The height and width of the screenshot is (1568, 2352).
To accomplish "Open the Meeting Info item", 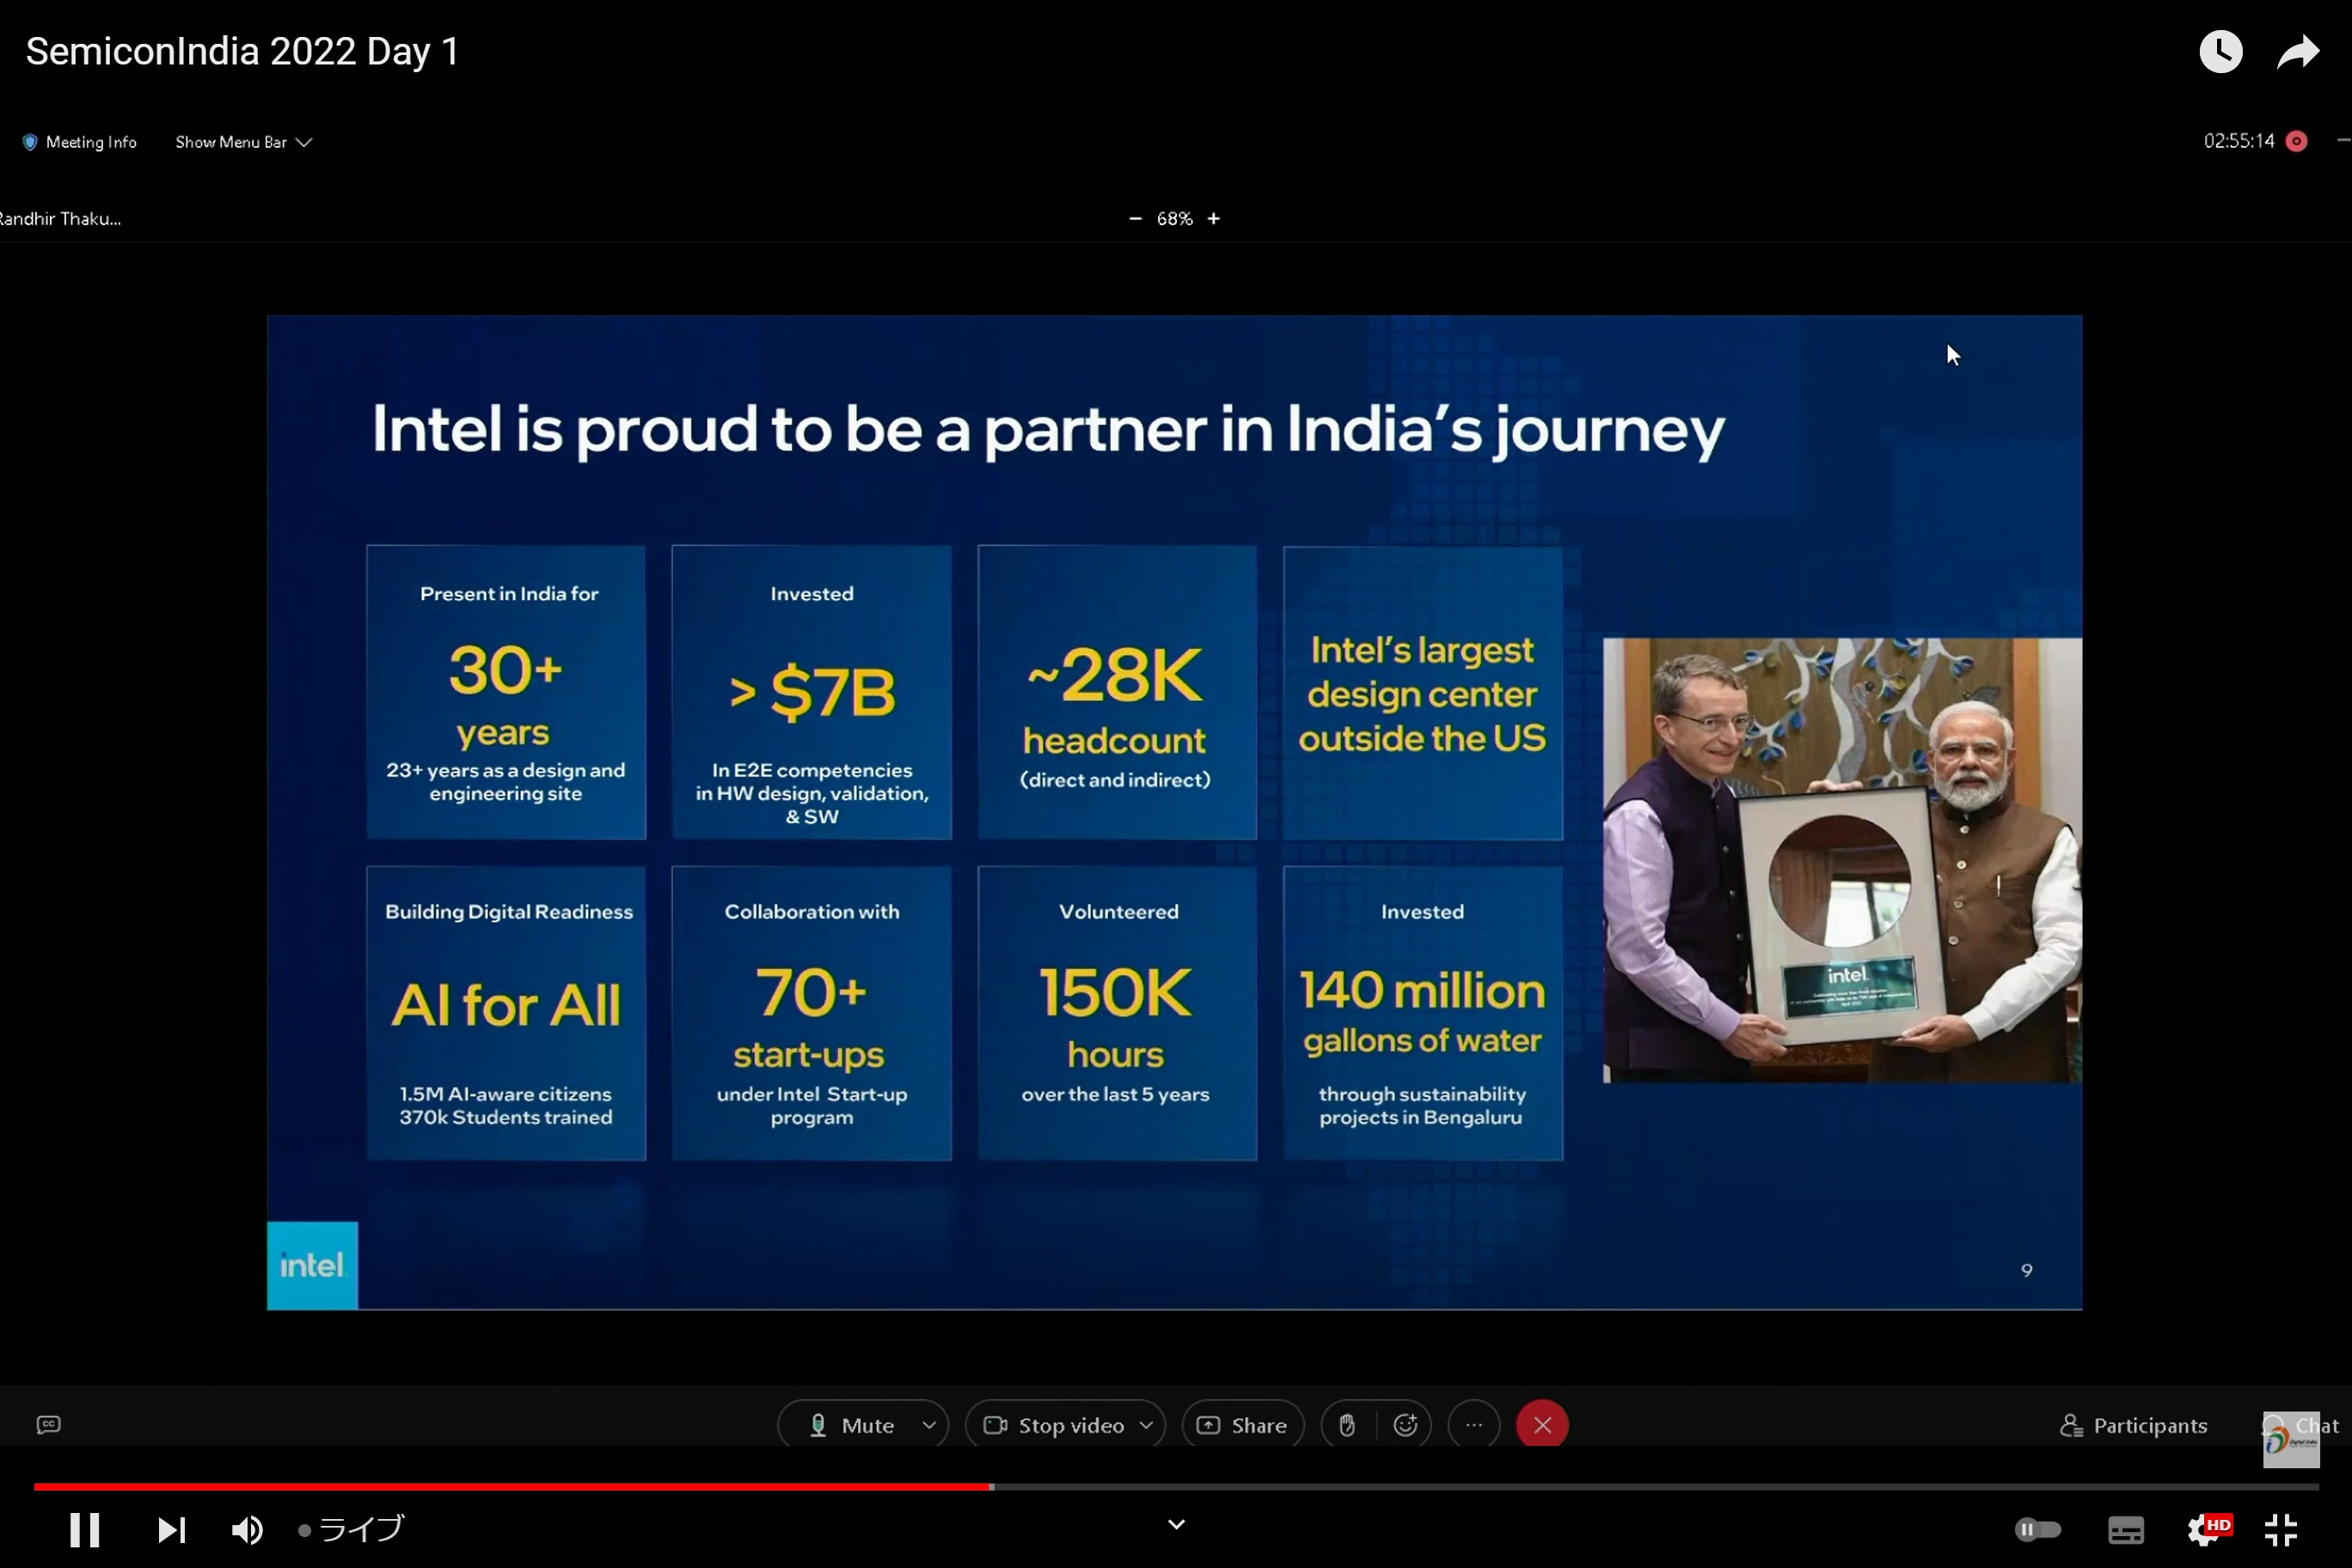I will 80,142.
